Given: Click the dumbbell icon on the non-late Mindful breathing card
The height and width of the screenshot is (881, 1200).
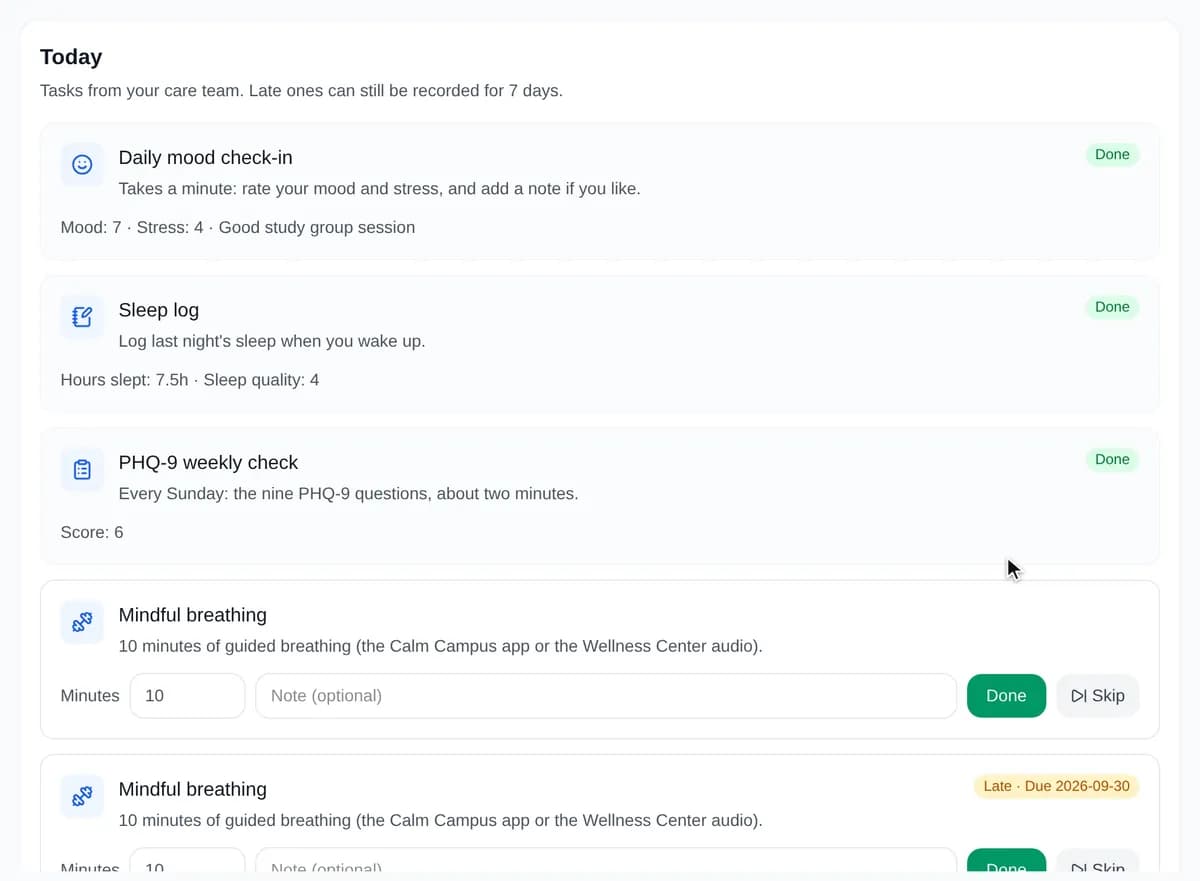Looking at the screenshot, I should pos(82,622).
